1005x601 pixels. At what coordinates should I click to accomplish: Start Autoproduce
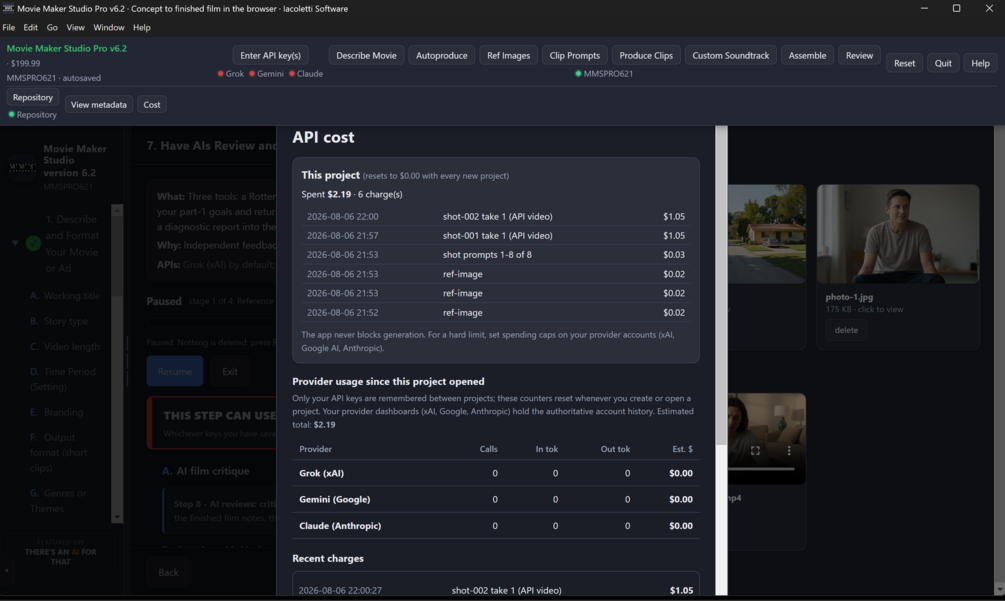(x=442, y=55)
